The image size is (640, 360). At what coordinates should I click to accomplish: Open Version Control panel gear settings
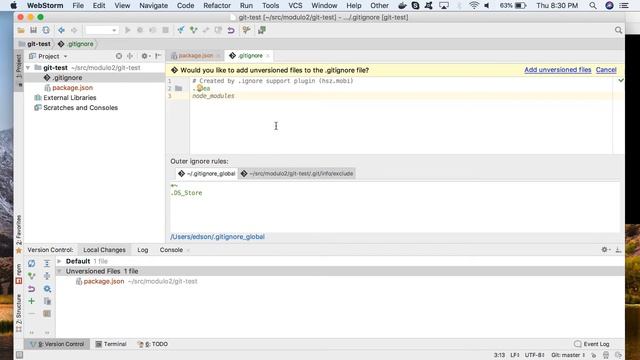point(606,249)
